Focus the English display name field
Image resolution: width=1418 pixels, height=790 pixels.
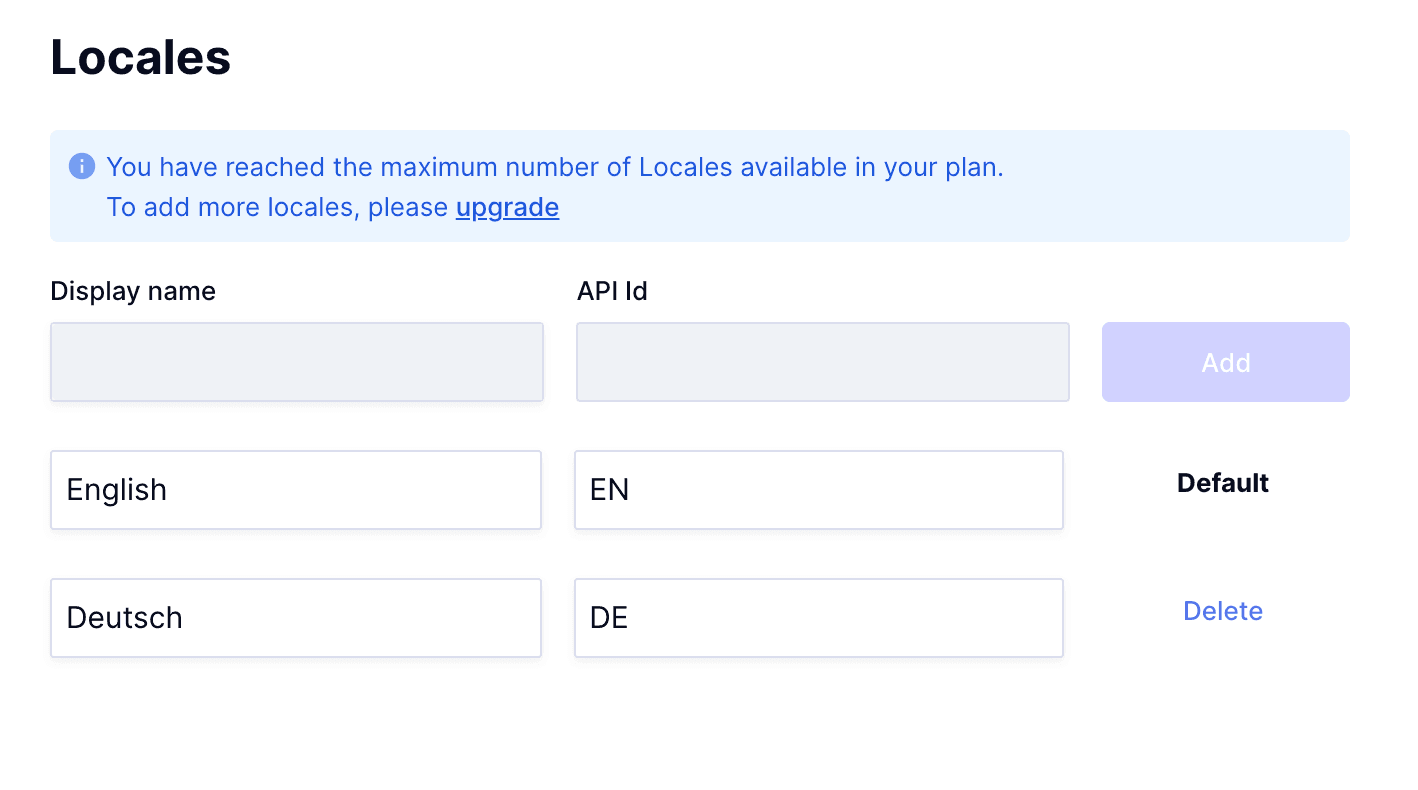click(x=296, y=490)
